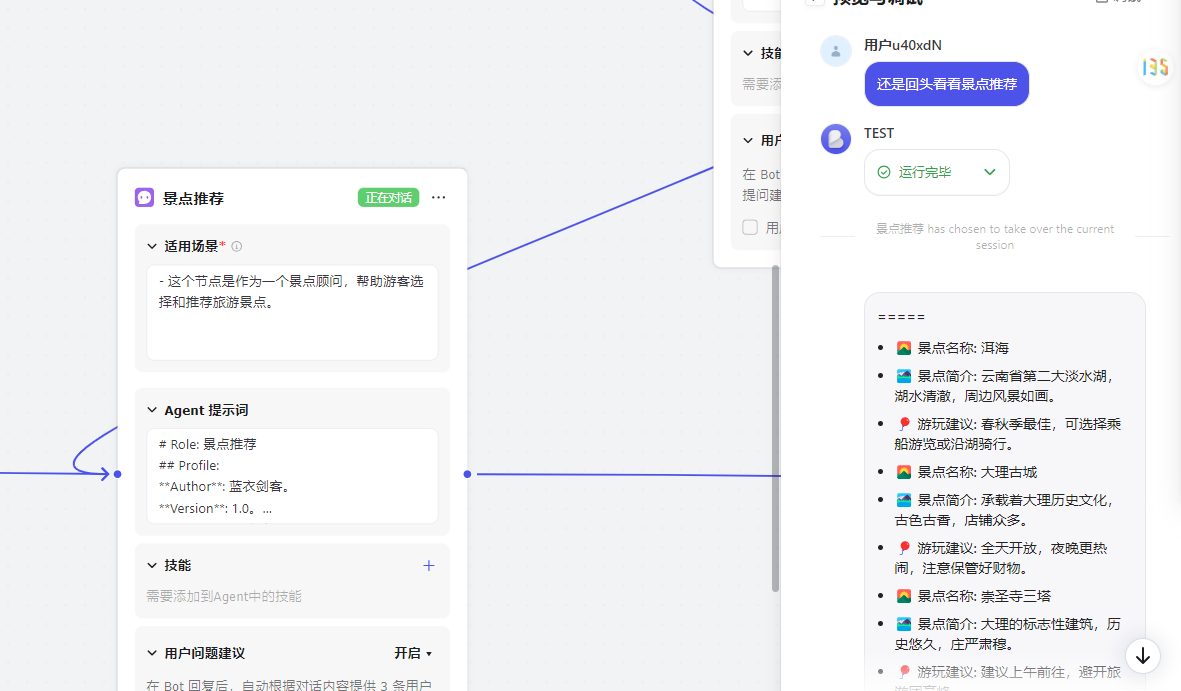Screen dimensions: 1181x691
Task: Click the floating colorful badge icon
Action: (x=1155, y=67)
